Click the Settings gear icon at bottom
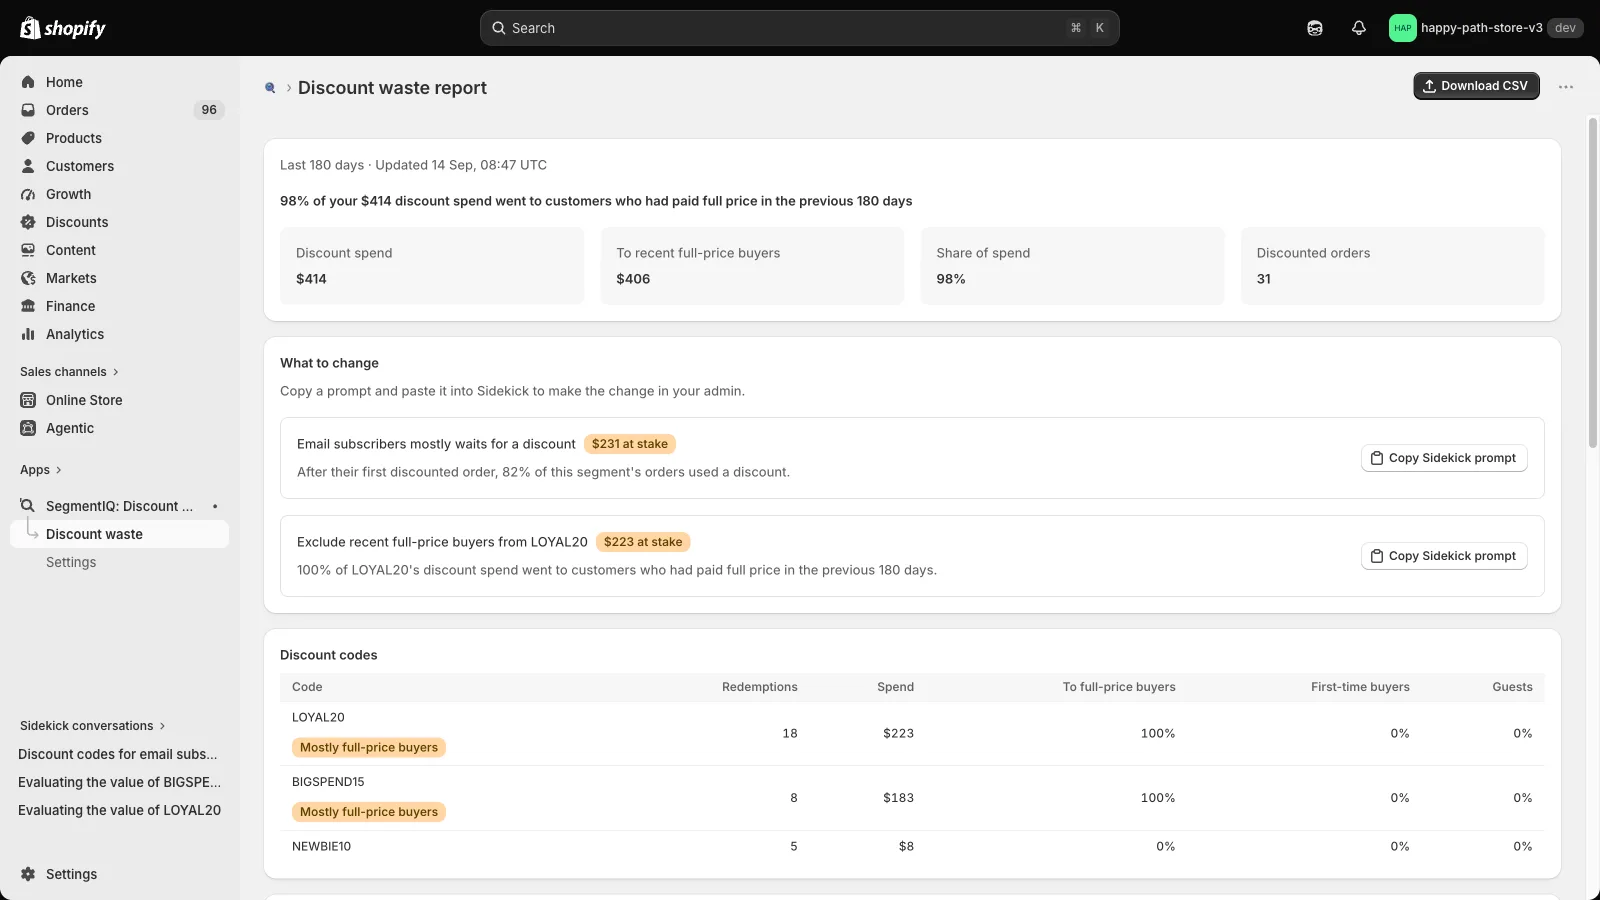 coord(28,874)
